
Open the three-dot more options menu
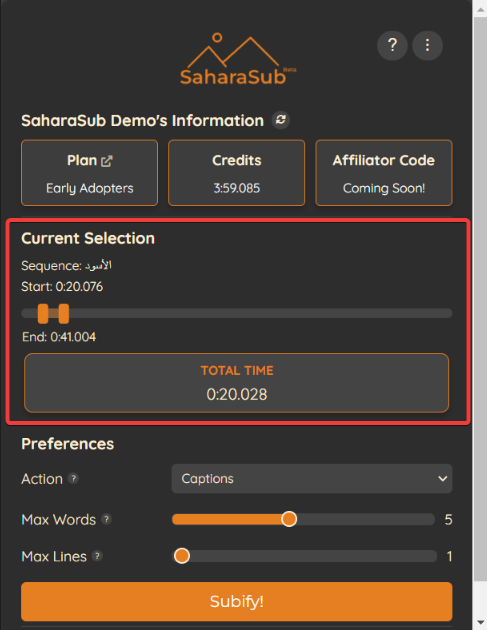[x=428, y=45]
